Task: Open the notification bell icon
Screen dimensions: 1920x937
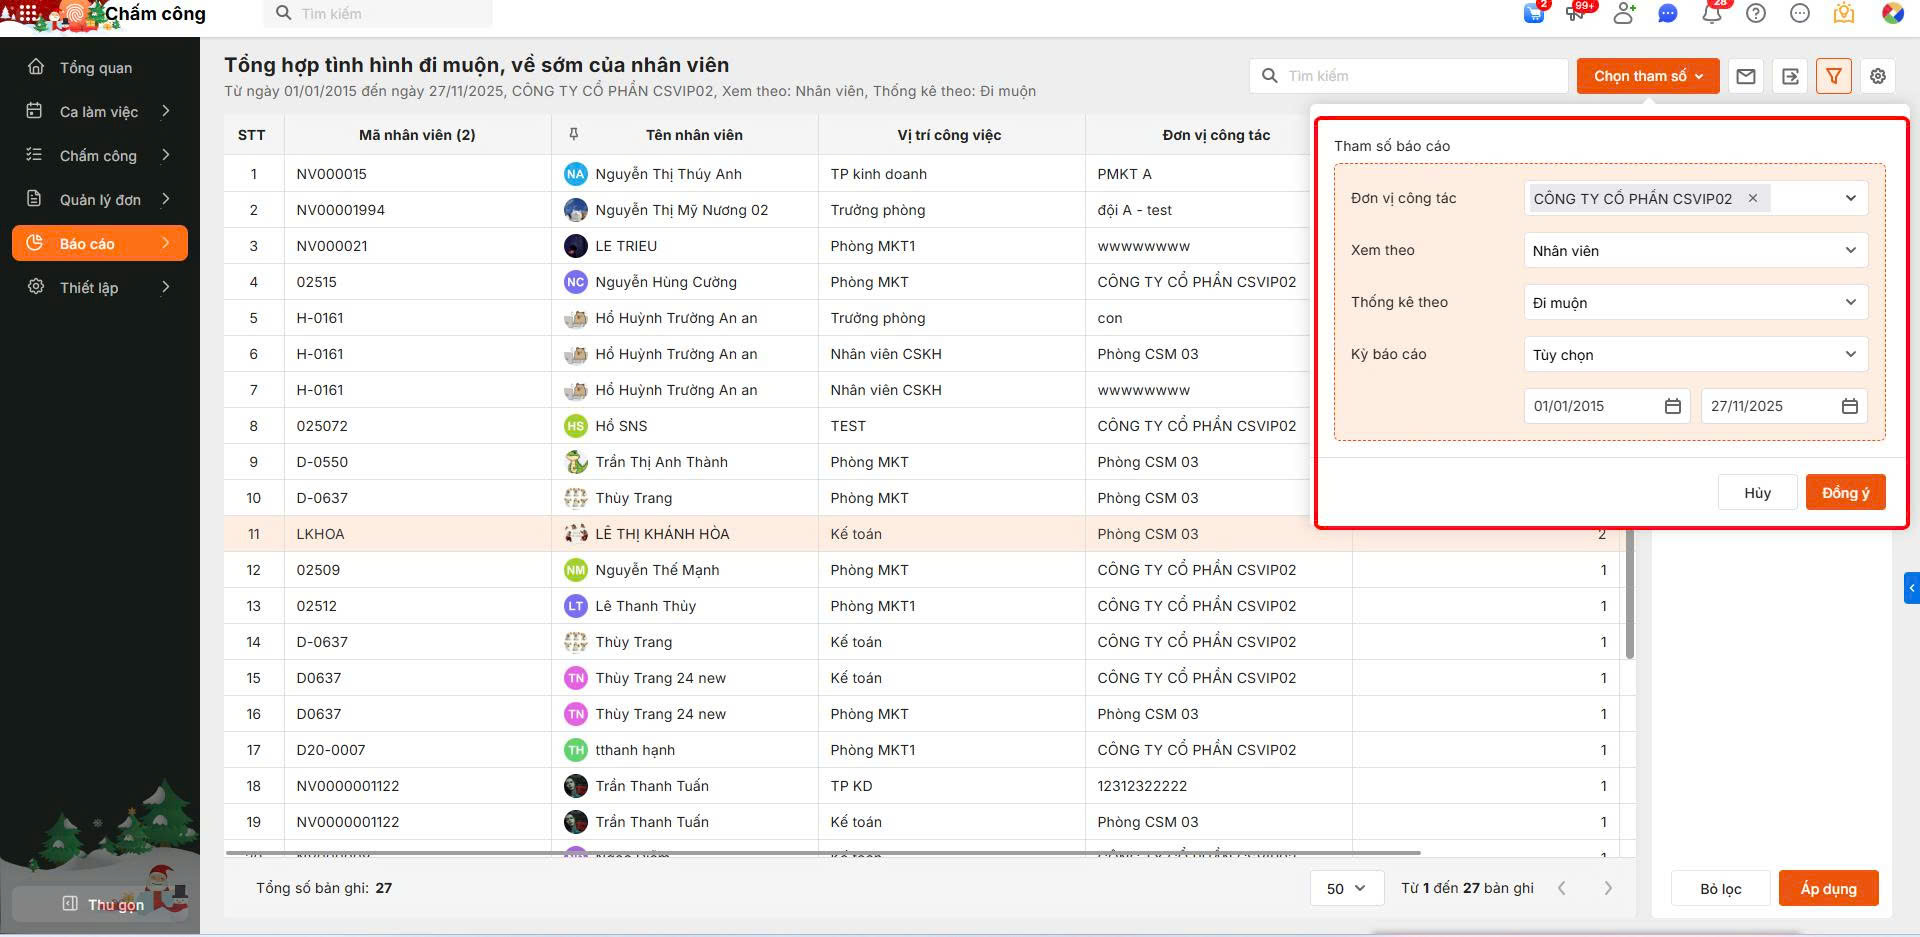Action: pos(1712,14)
